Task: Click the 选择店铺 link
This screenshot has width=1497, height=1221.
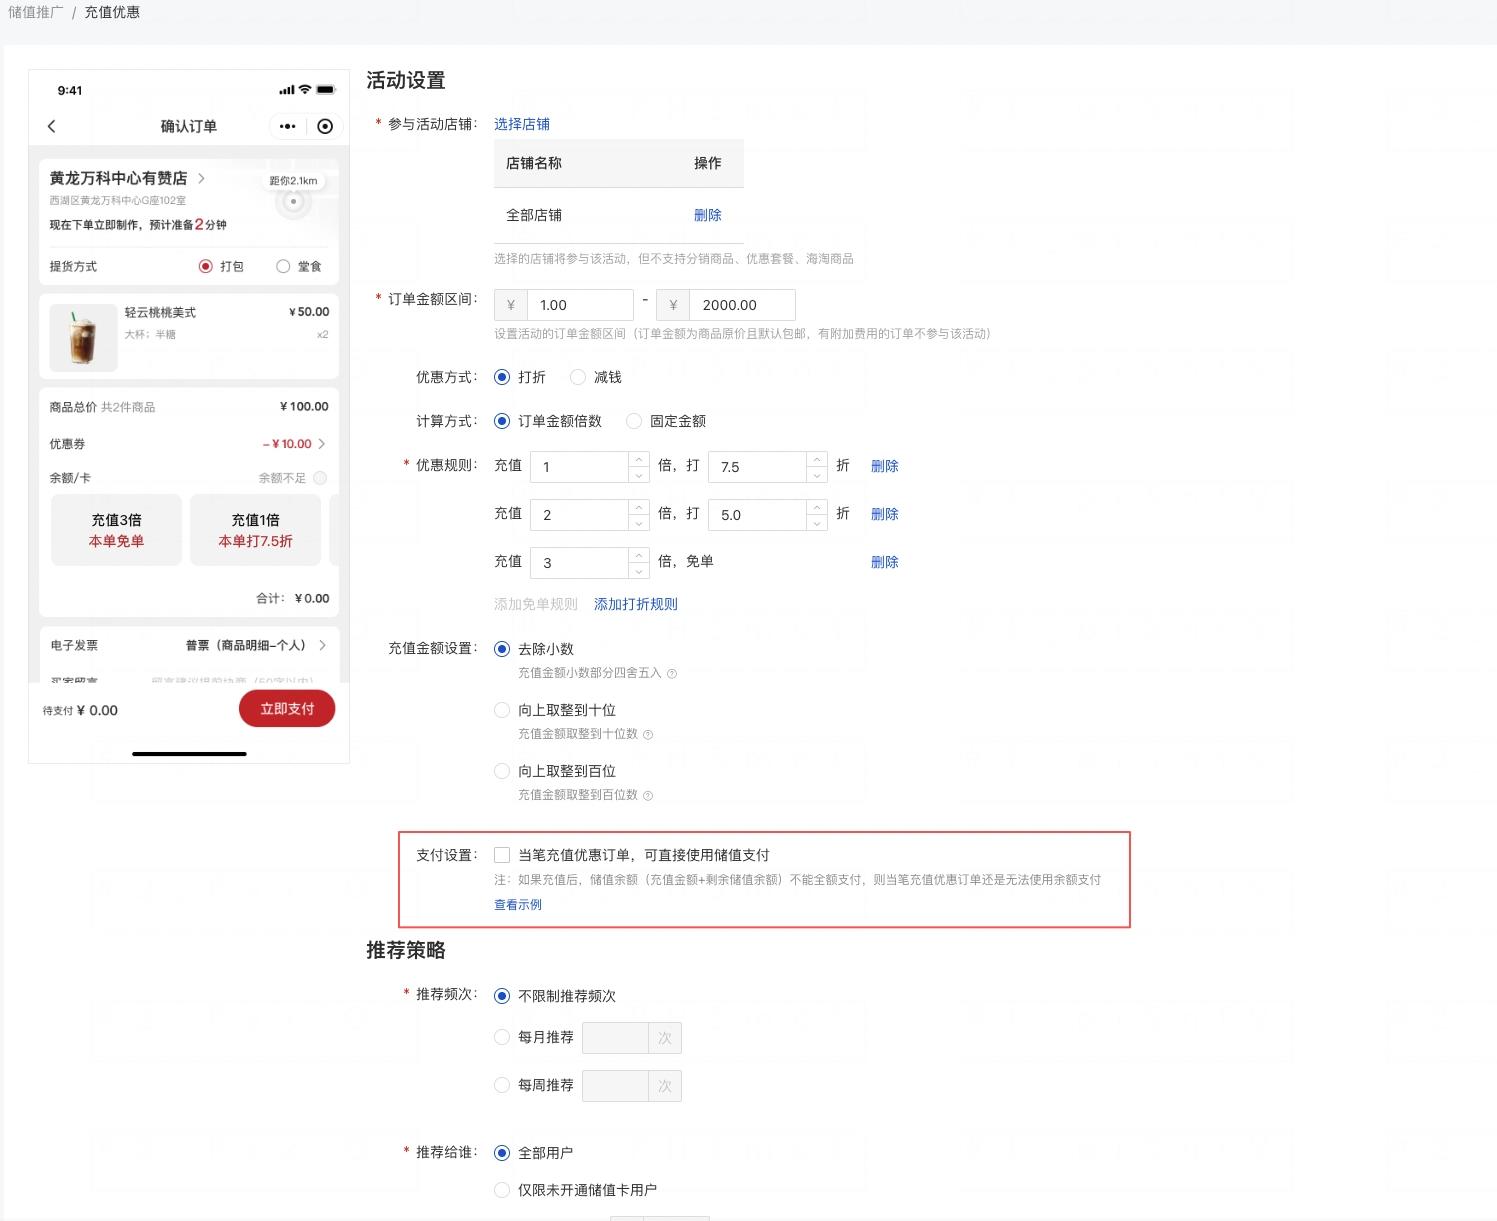Action: (x=521, y=124)
